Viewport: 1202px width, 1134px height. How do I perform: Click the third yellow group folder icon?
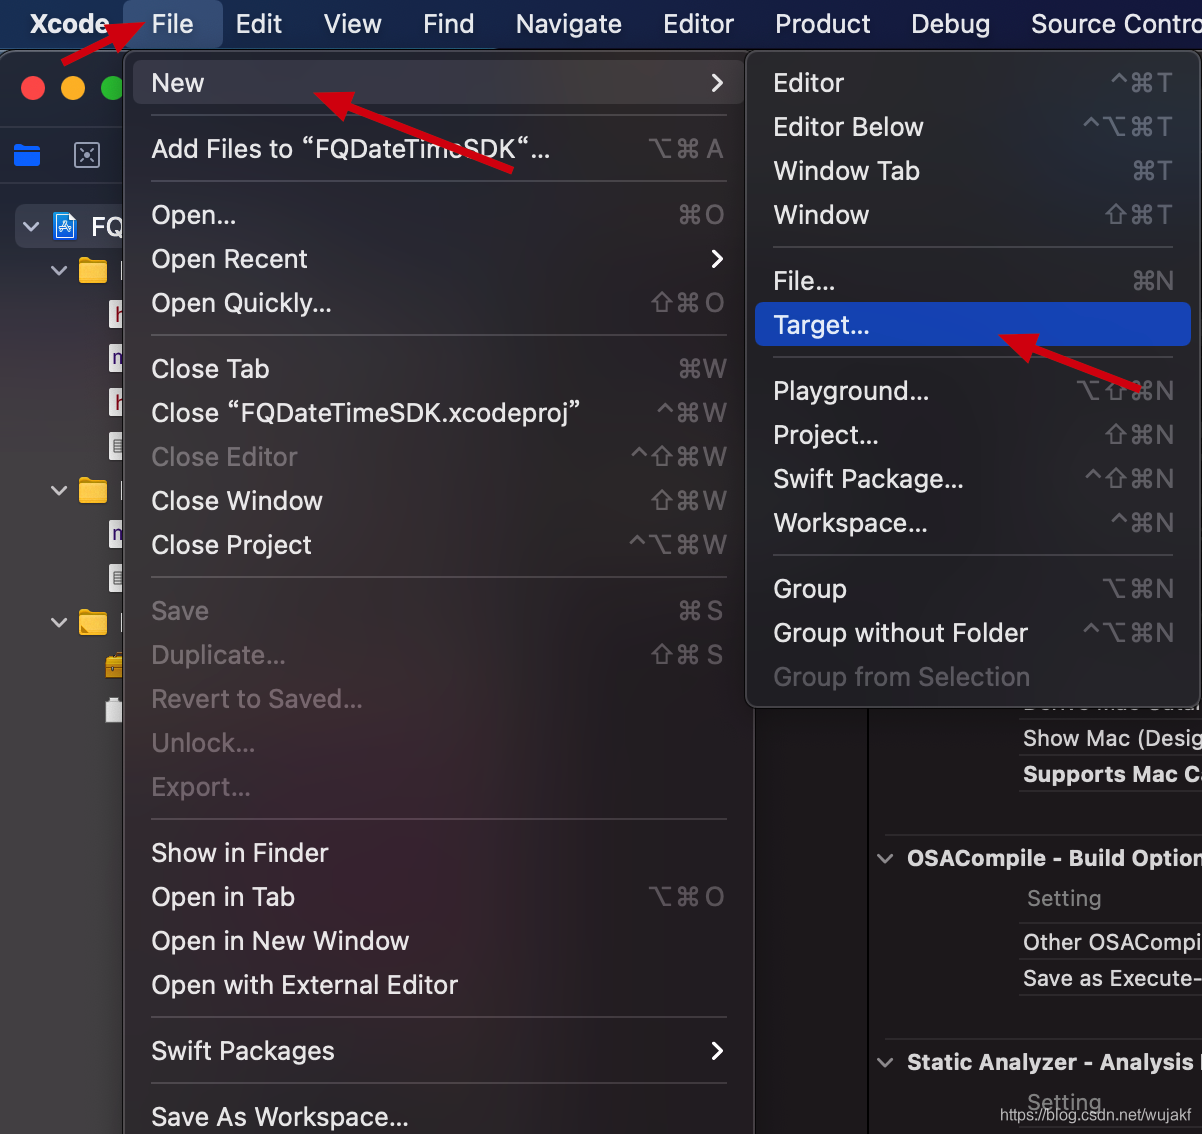point(93,622)
